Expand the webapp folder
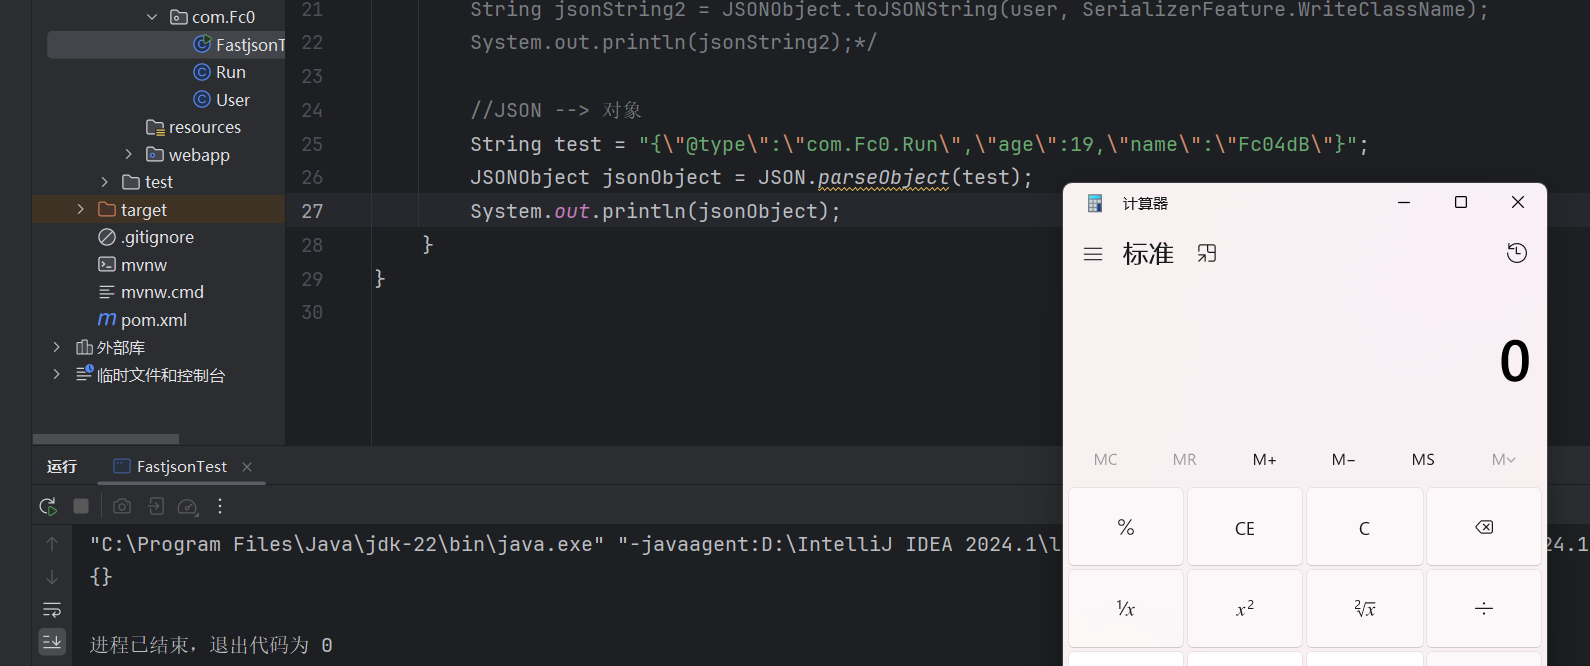Image resolution: width=1590 pixels, height=666 pixels. click(129, 155)
